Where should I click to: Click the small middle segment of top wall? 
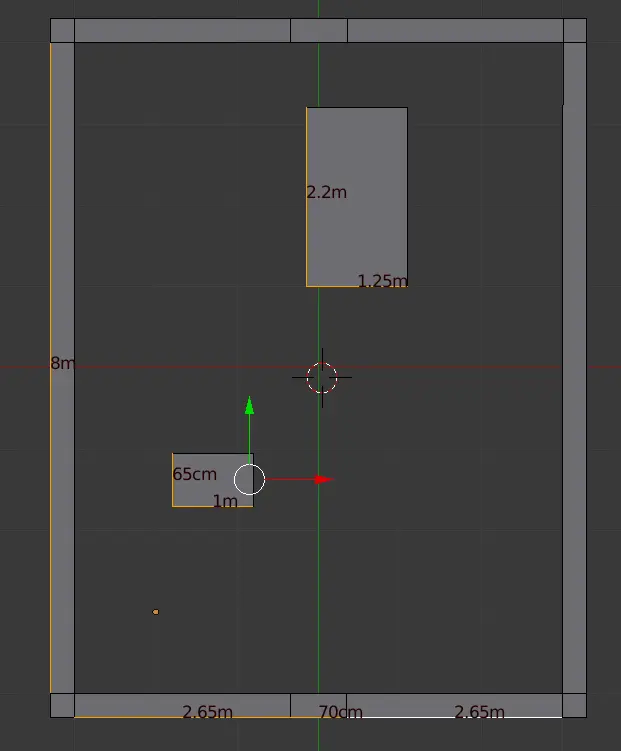click(x=319, y=30)
